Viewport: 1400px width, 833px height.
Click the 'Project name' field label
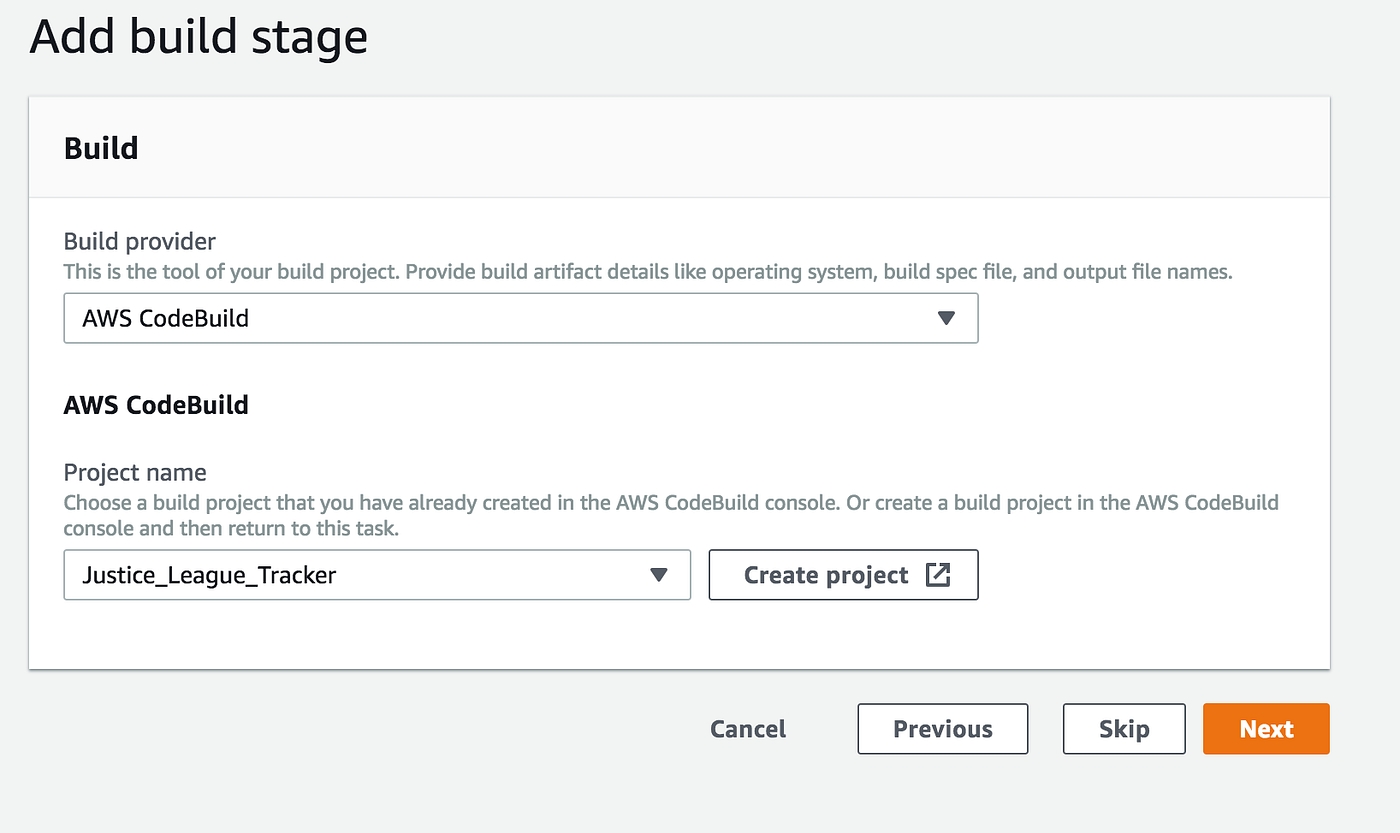[x=135, y=472]
